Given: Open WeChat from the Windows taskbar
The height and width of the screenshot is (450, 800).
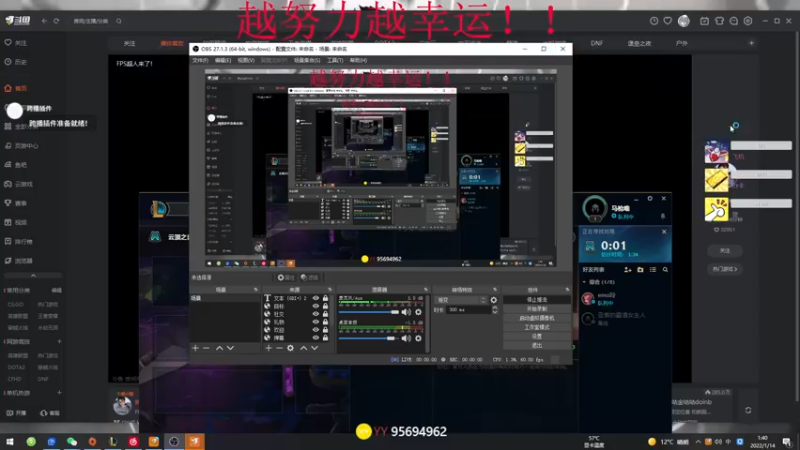Looking at the screenshot, I should coord(72,441).
